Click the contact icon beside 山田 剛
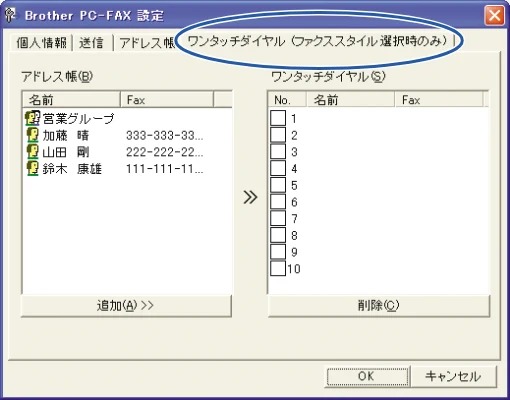Image resolution: width=510 pixels, height=400 pixels. 33,152
